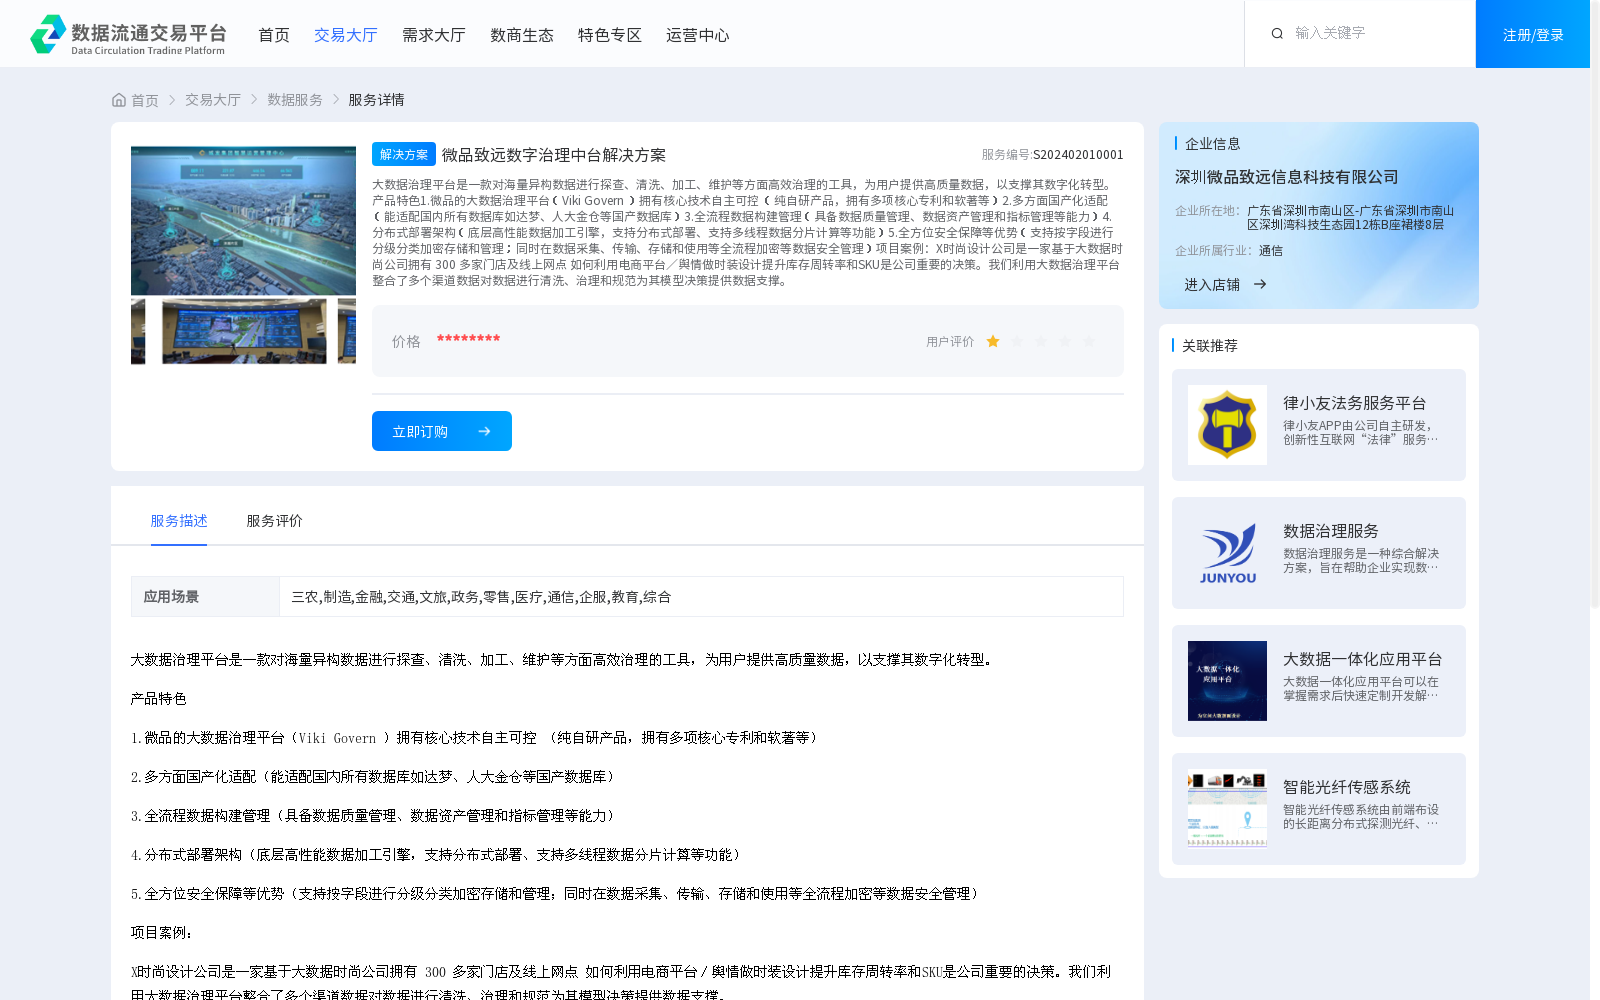Click the 律小友 shield logo

pyautogui.click(x=1227, y=425)
